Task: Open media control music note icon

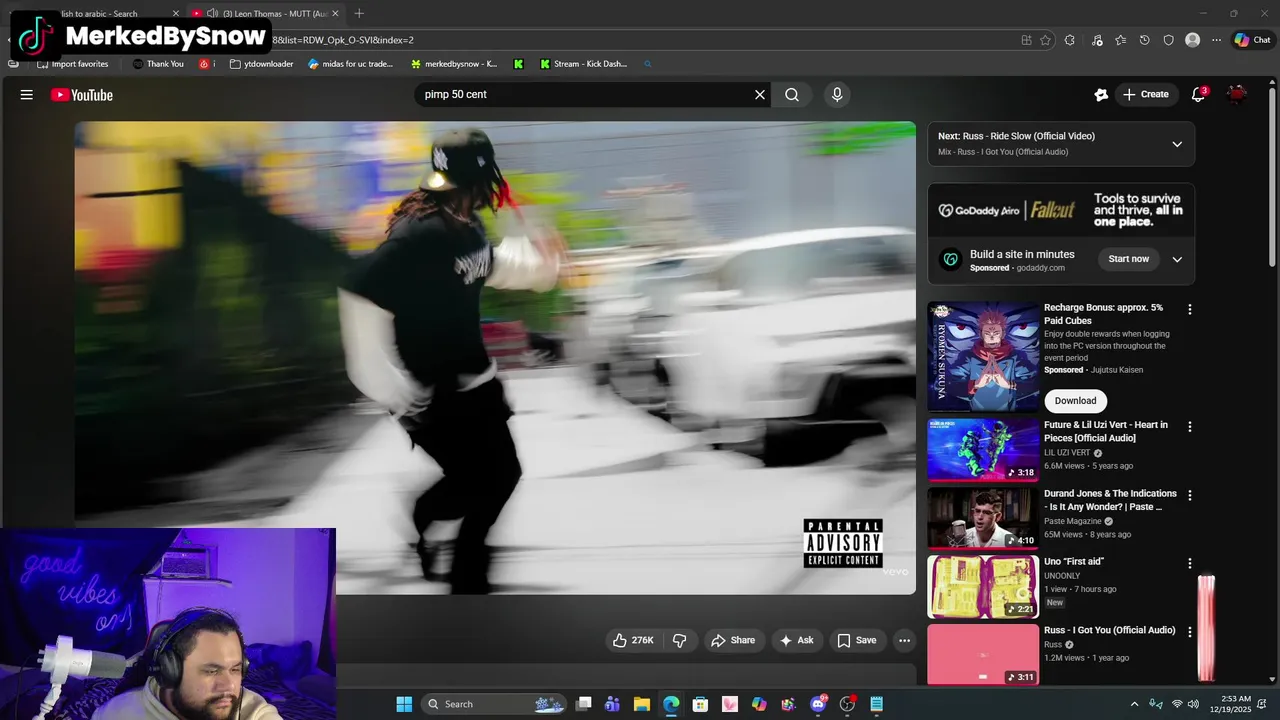Action: (x=1097, y=40)
